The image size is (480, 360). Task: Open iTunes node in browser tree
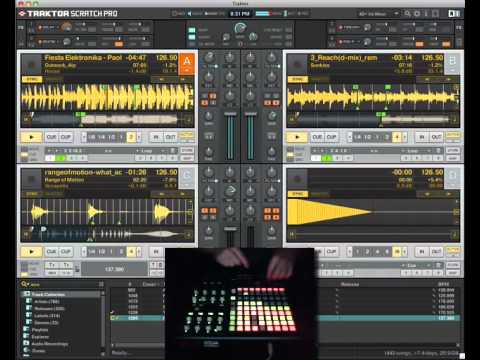click(38, 351)
